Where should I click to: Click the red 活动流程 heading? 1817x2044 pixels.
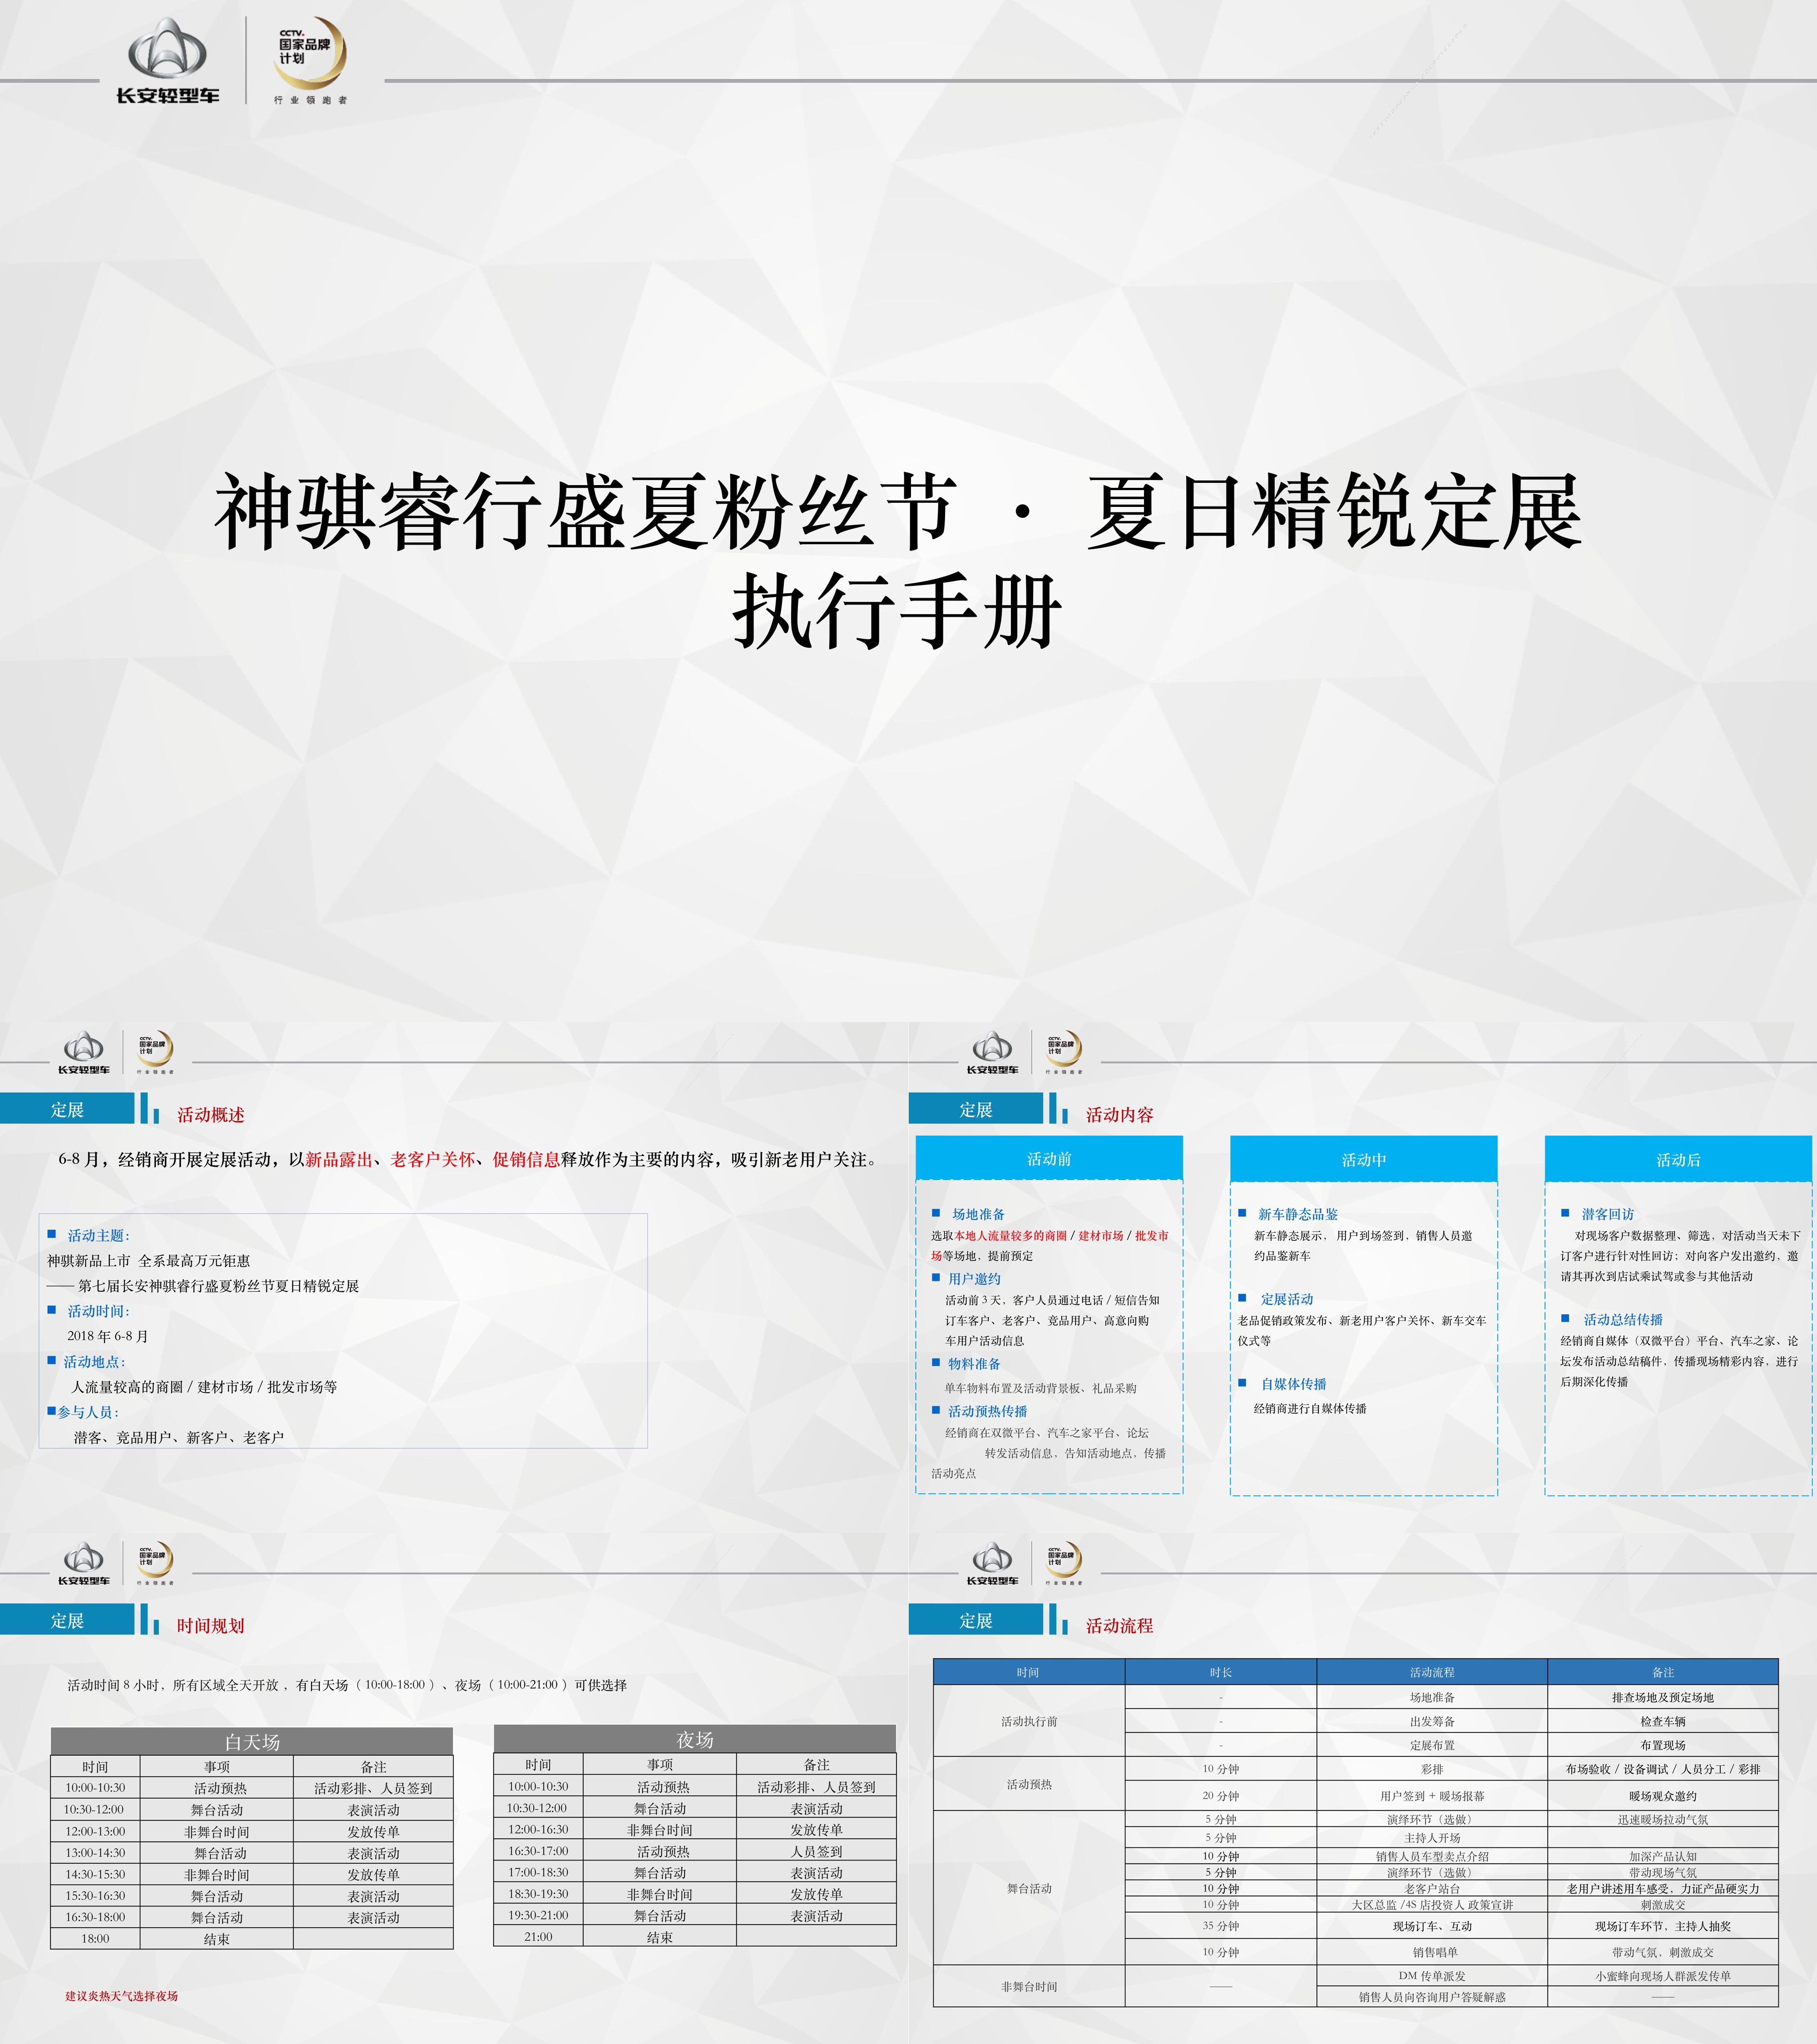(1120, 1625)
